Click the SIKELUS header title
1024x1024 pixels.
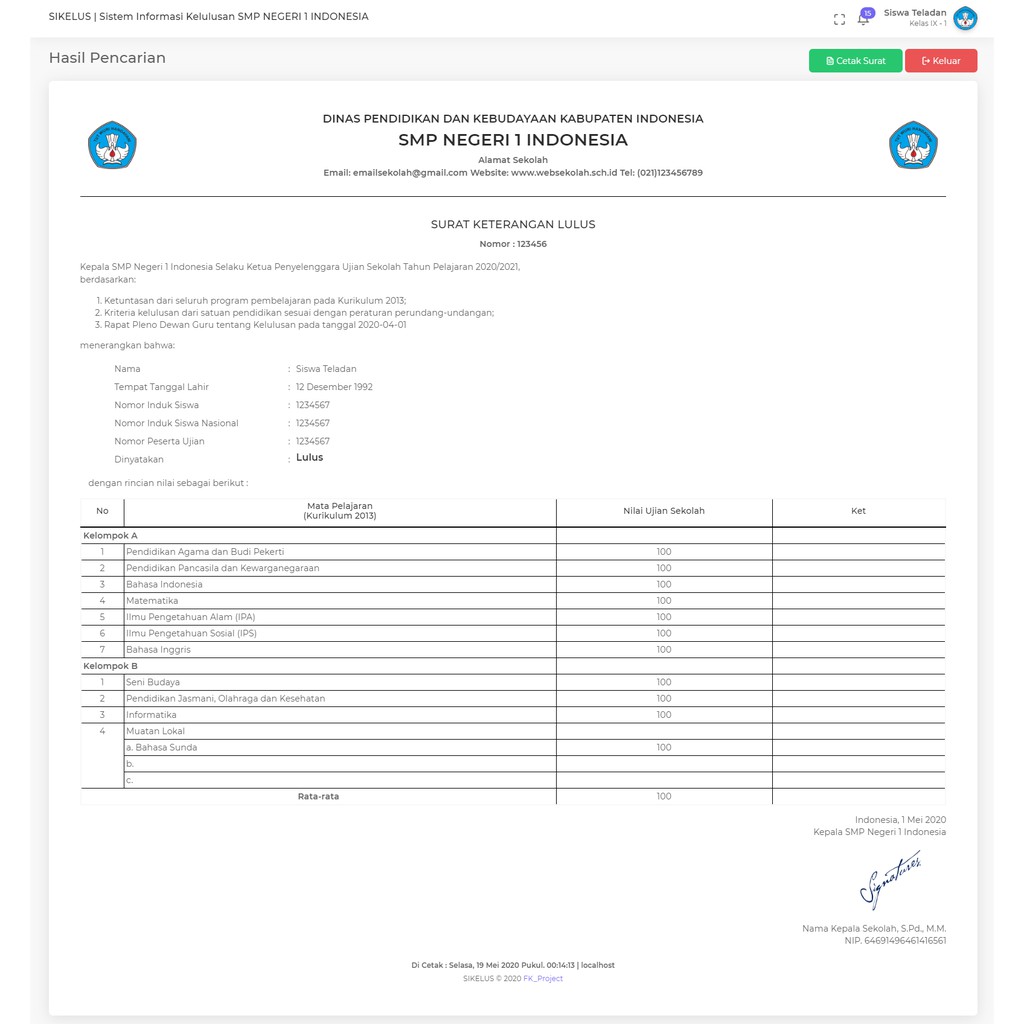coord(208,17)
